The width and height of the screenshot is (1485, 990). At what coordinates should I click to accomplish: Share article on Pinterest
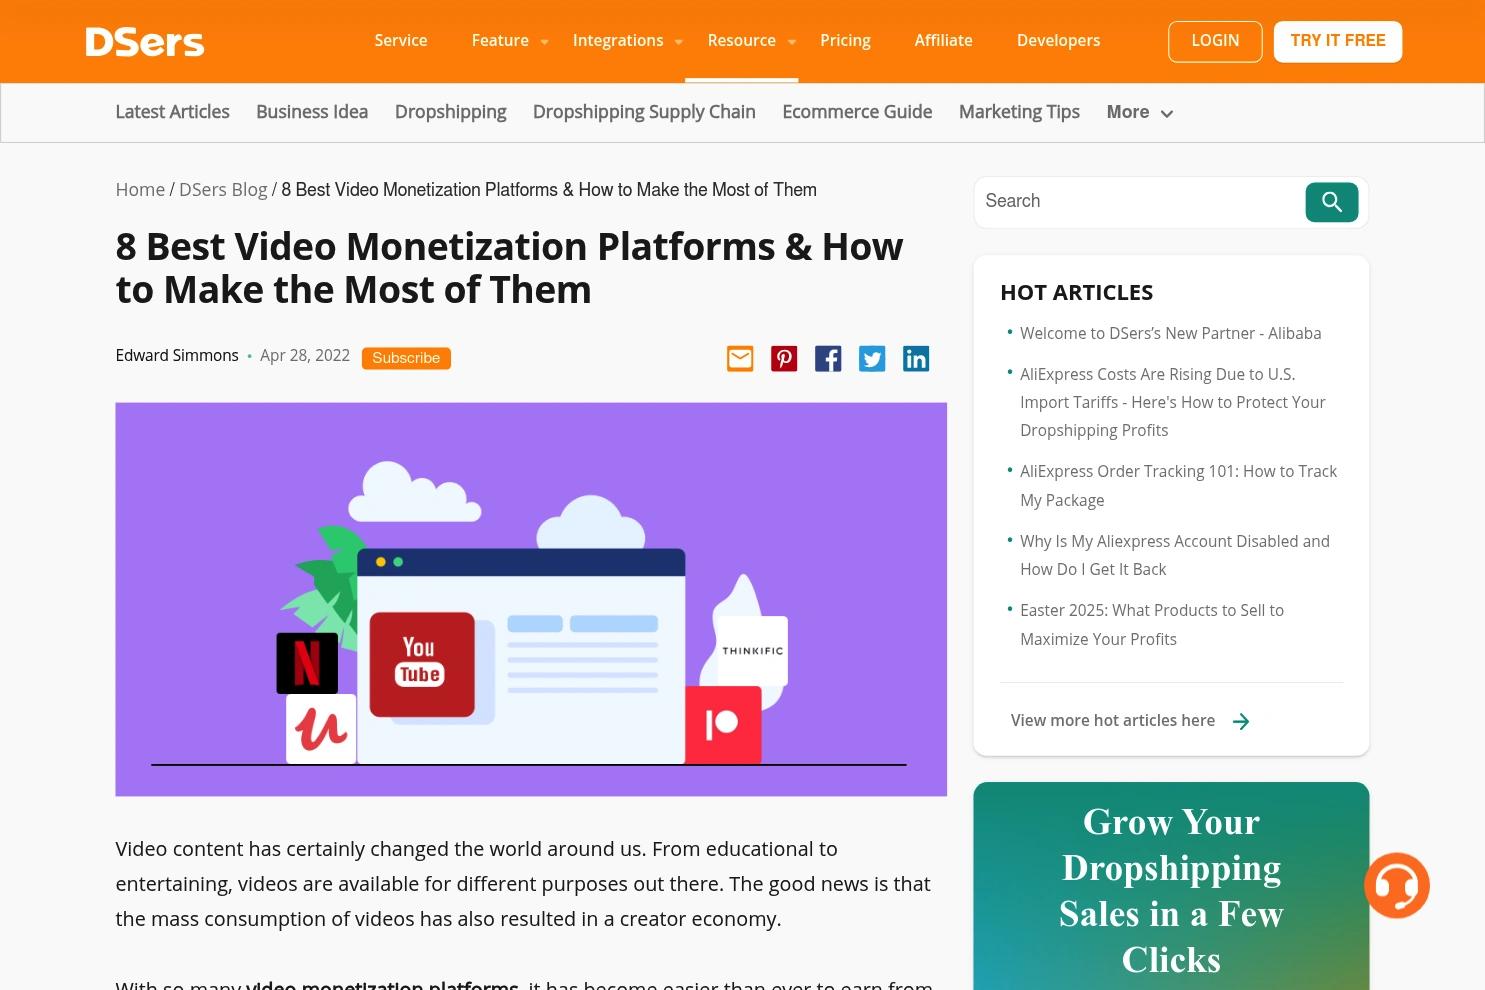(784, 359)
